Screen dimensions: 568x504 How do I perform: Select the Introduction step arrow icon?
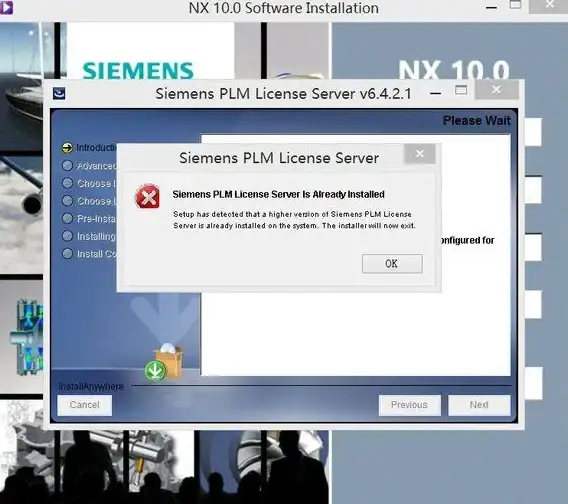[x=67, y=147]
